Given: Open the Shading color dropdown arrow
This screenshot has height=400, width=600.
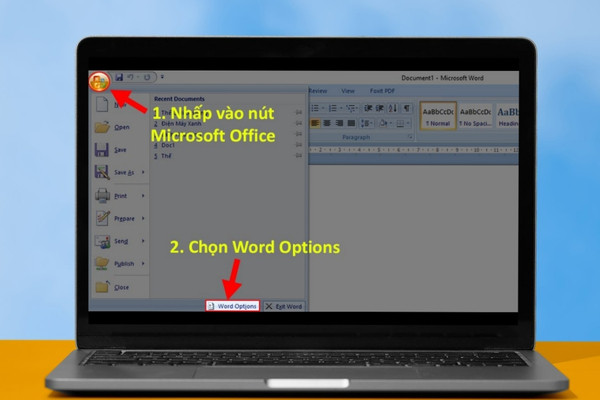Looking at the screenshot, I should point(391,123).
